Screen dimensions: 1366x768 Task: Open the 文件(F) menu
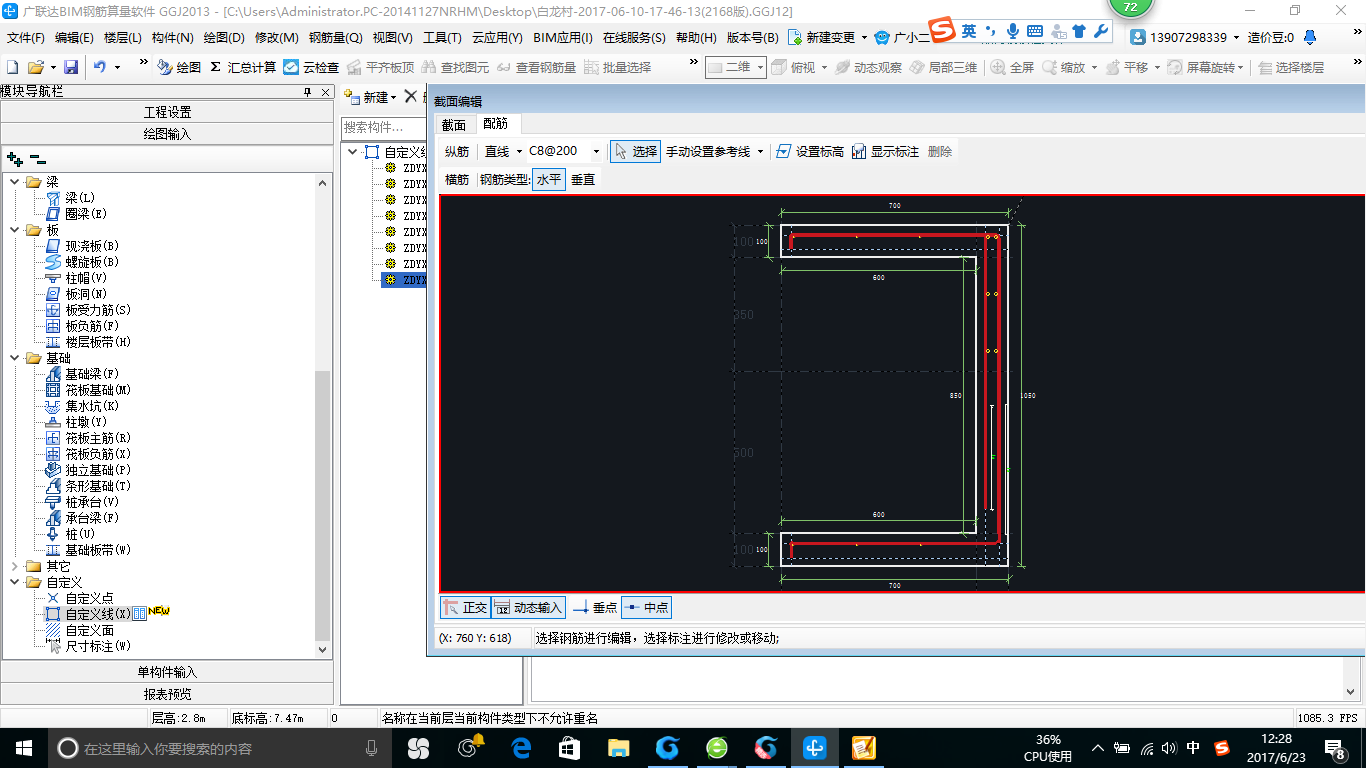[x=26, y=38]
